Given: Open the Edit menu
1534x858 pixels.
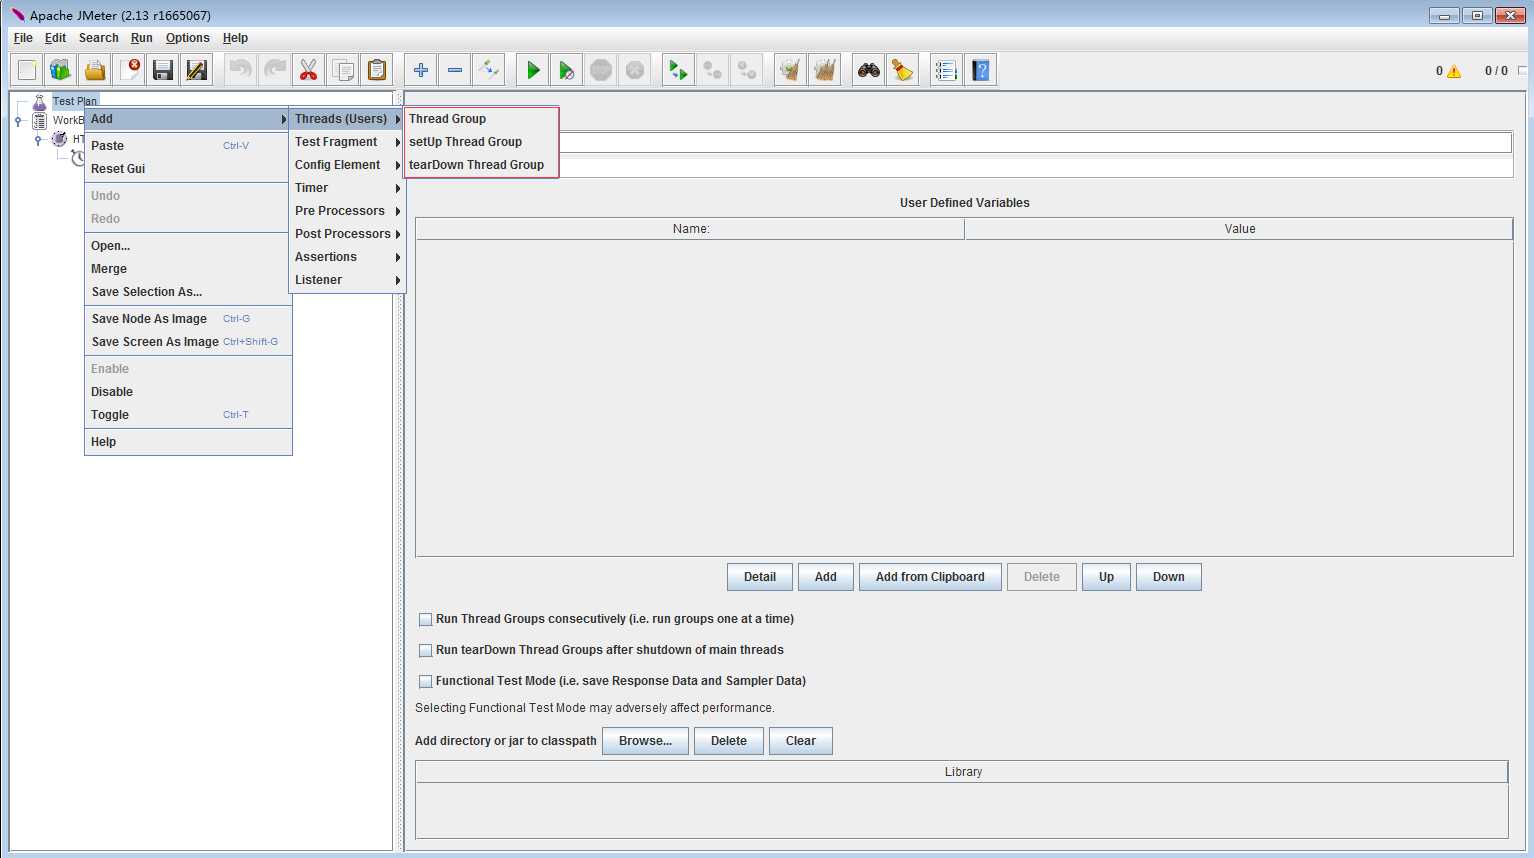Looking at the screenshot, I should point(55,38).
